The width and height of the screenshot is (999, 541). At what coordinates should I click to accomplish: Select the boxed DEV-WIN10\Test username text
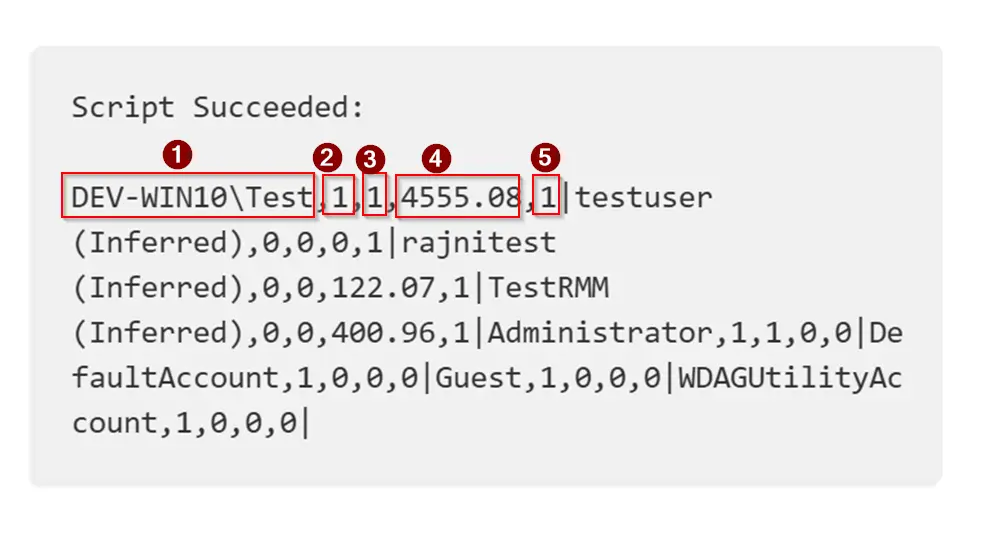pyautogui.click(x=191, y=197)
